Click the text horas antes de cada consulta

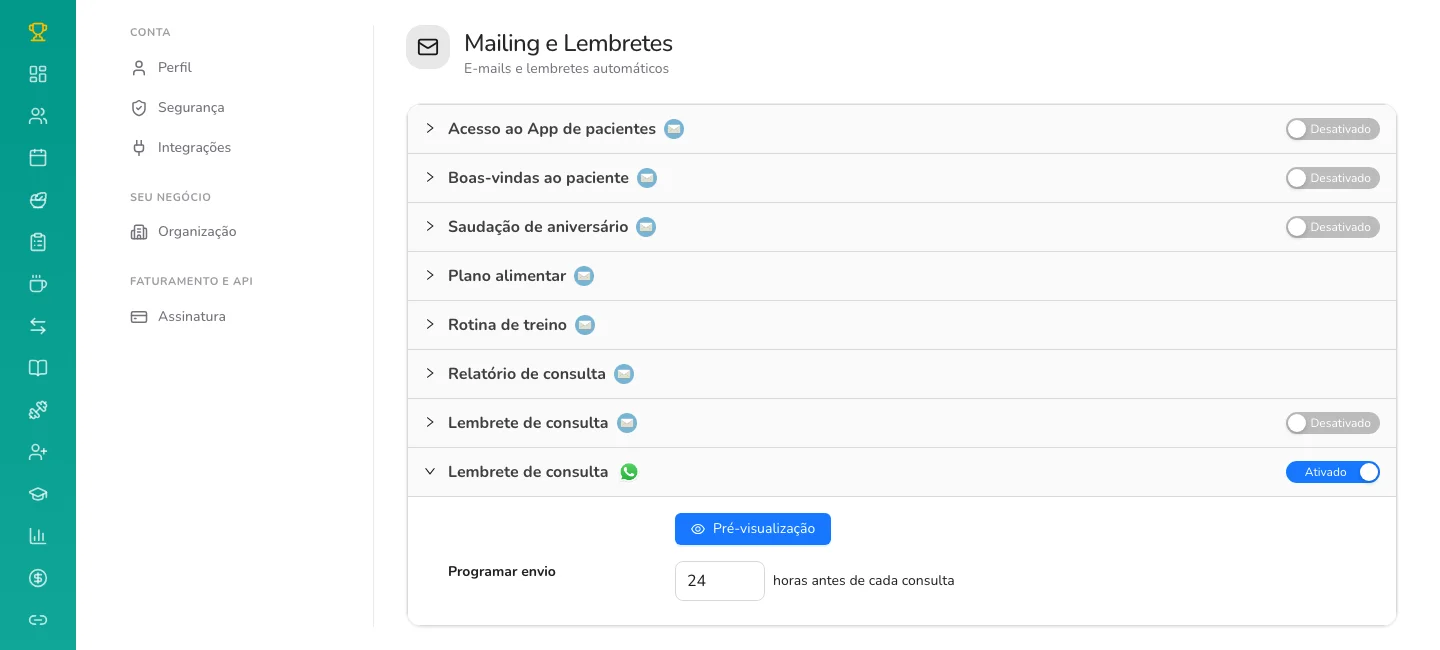click(x=864, y=581)
